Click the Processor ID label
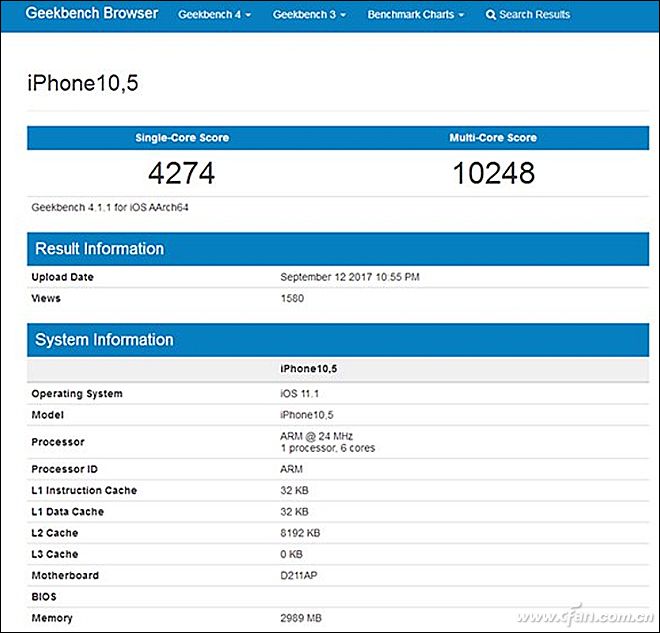This screenshot has height=633, width=660. [64, 469]
